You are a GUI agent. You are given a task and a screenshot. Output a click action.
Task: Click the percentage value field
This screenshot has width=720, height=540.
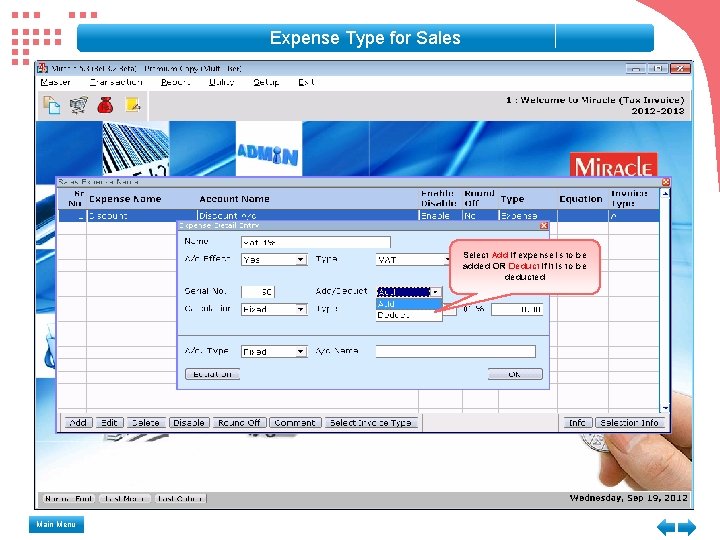tap(517, 309)
